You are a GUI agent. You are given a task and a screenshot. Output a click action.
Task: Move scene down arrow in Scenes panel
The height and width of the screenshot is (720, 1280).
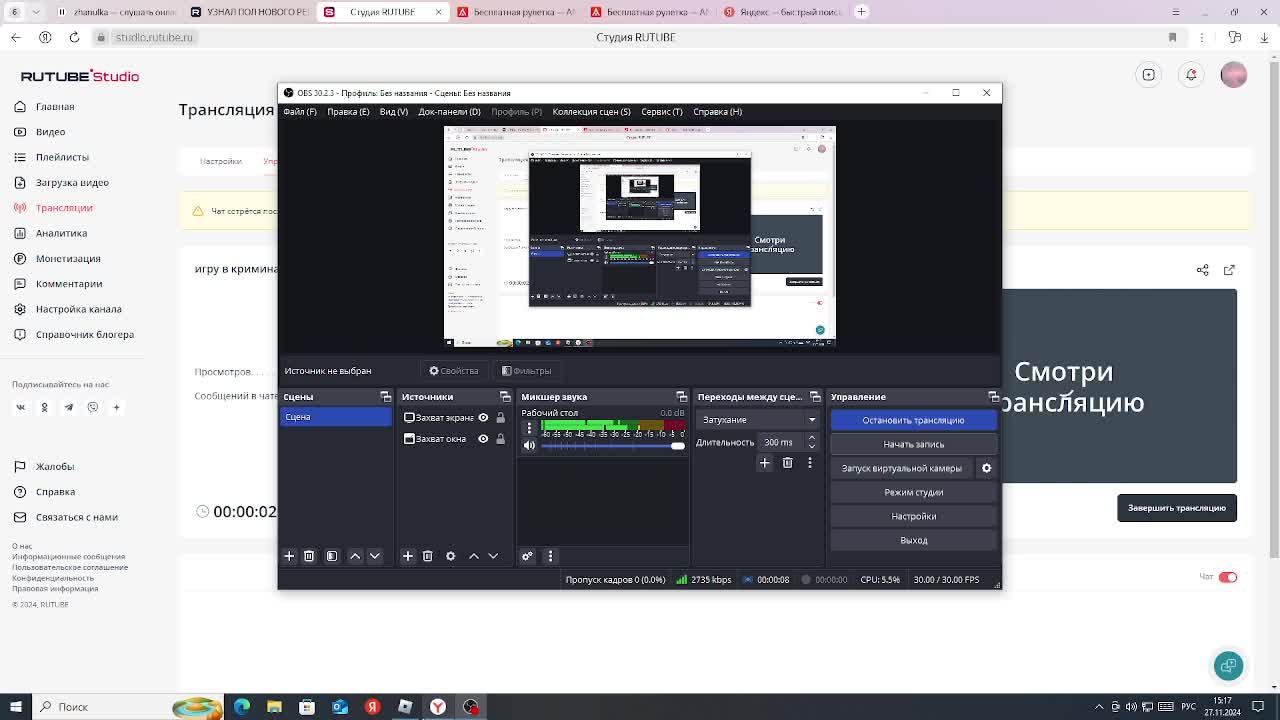pos(375,556)
